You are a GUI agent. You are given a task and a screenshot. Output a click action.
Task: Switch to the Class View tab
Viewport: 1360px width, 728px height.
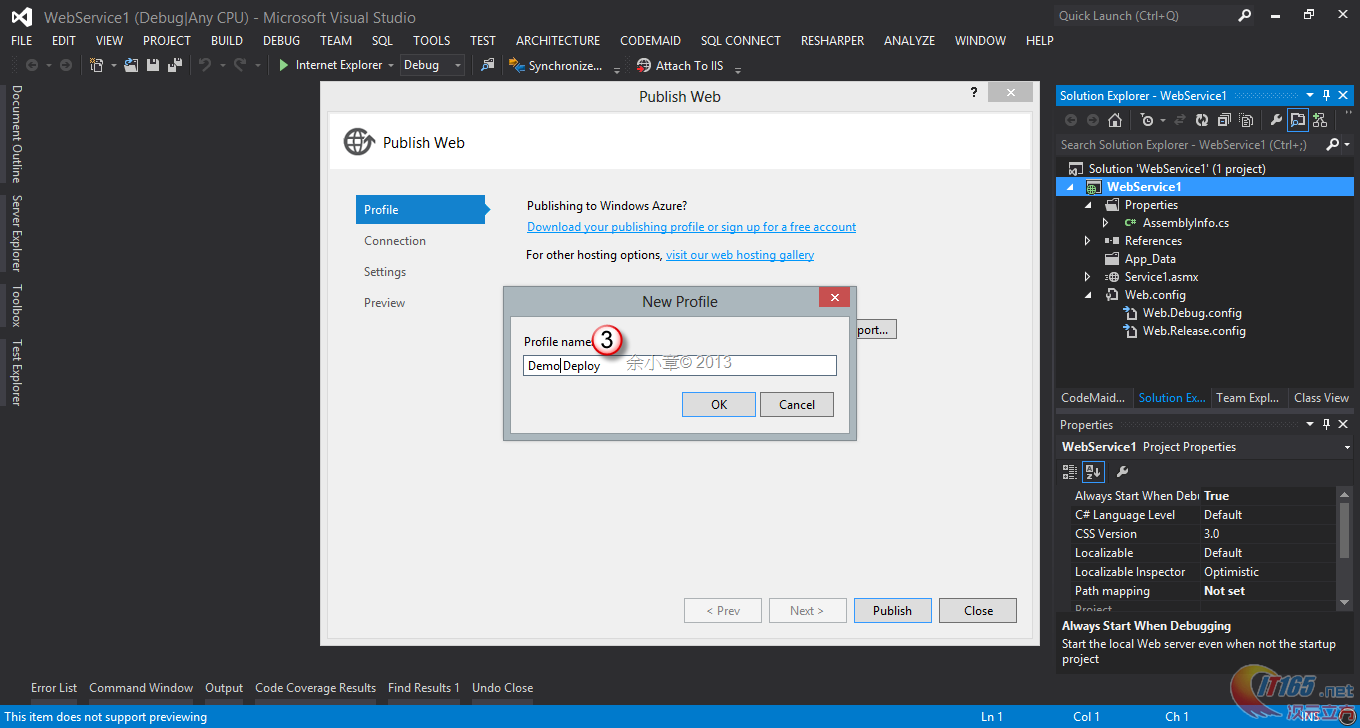1321,398
